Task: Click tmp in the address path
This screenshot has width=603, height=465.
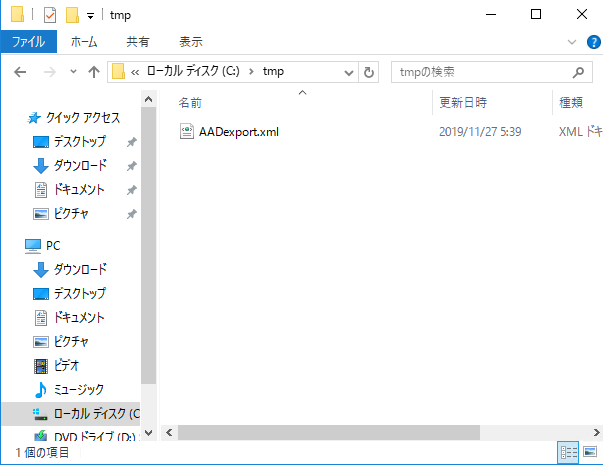Action: [273, 72]
